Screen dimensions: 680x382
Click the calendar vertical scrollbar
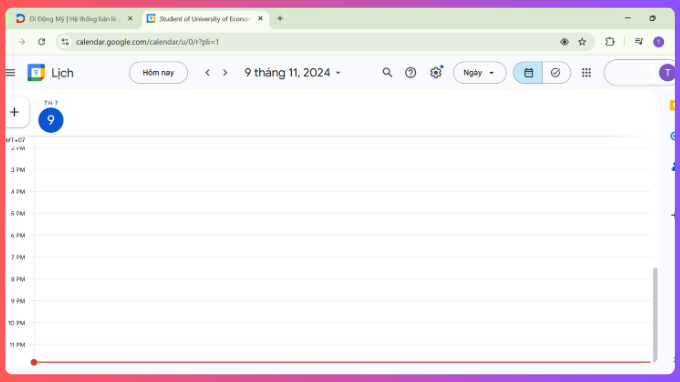(x=655, y=314)
